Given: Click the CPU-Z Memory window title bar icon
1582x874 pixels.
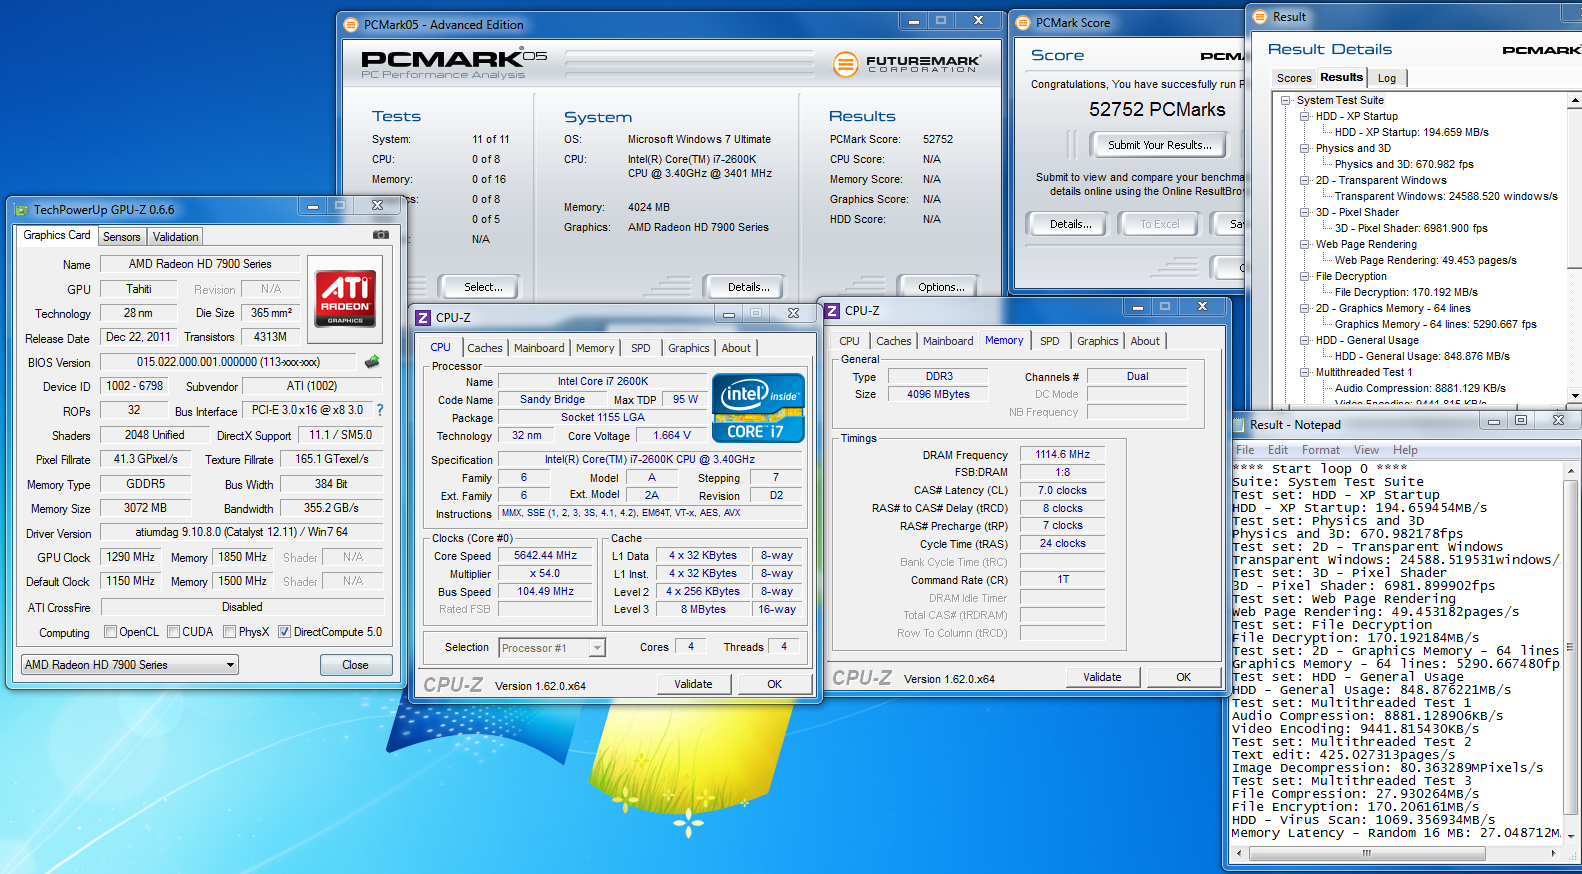Looking at the screenshot, I should coord(832,311).
